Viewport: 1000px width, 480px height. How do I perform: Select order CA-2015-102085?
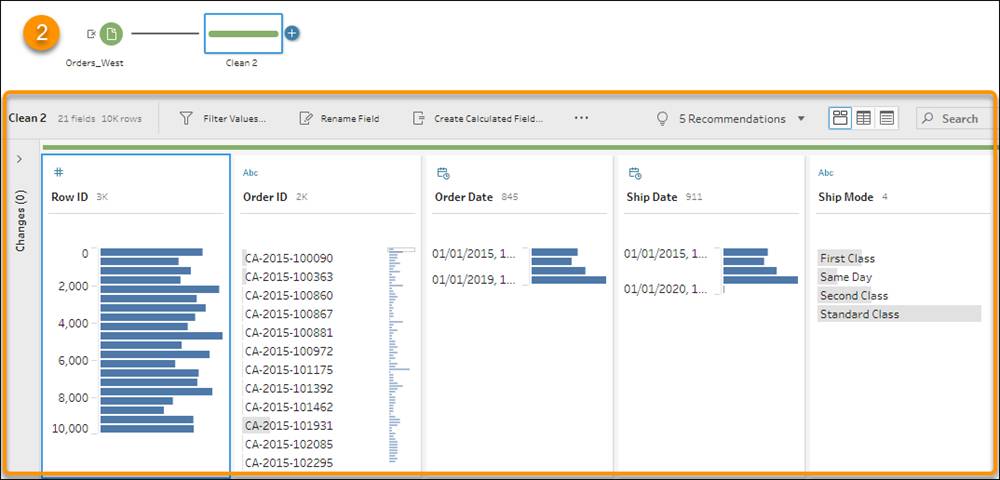[289, 444]
